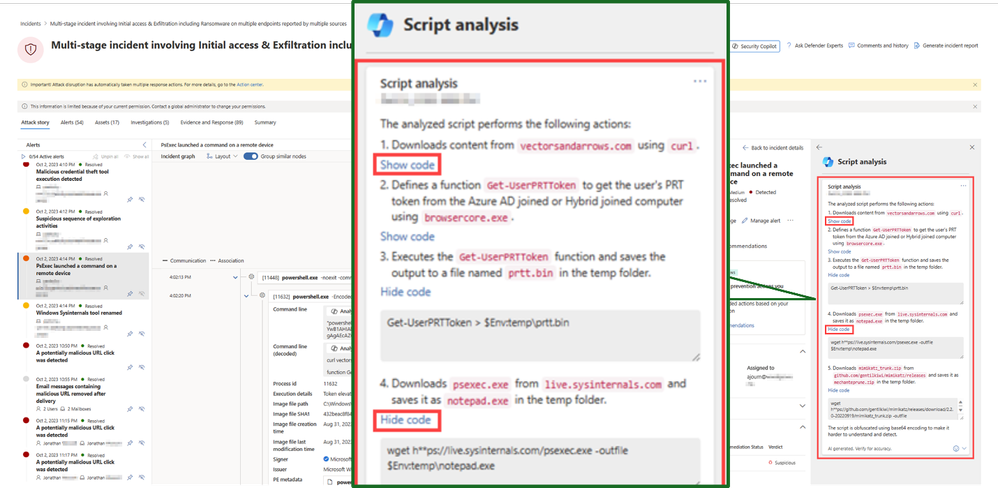
Task: Open the Investigations (5) tab
Action: click(150, 122)
